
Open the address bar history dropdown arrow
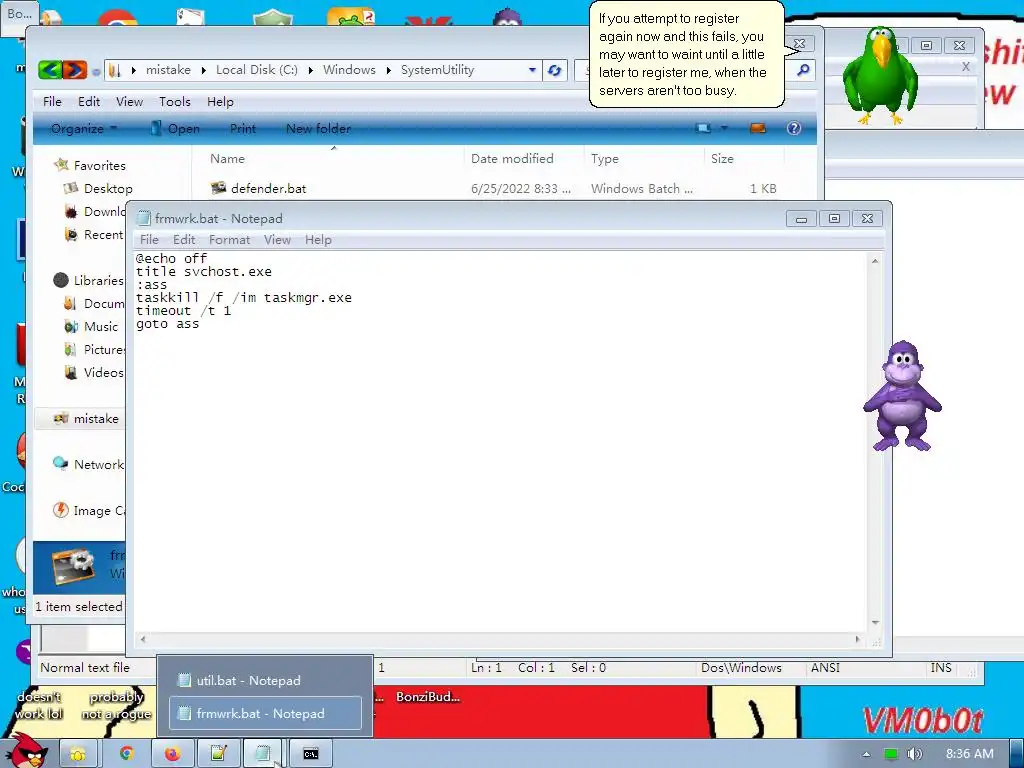(x=532, y=70)
